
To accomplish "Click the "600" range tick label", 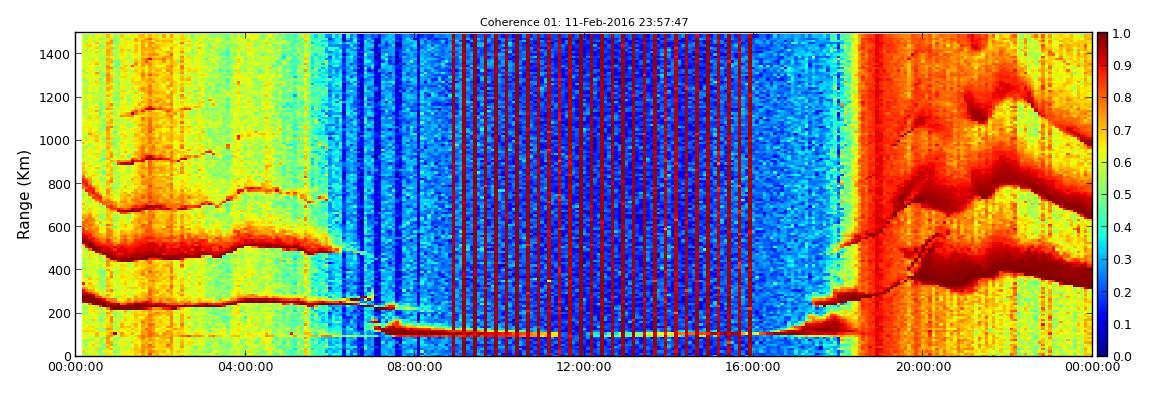I will (60, 227).
